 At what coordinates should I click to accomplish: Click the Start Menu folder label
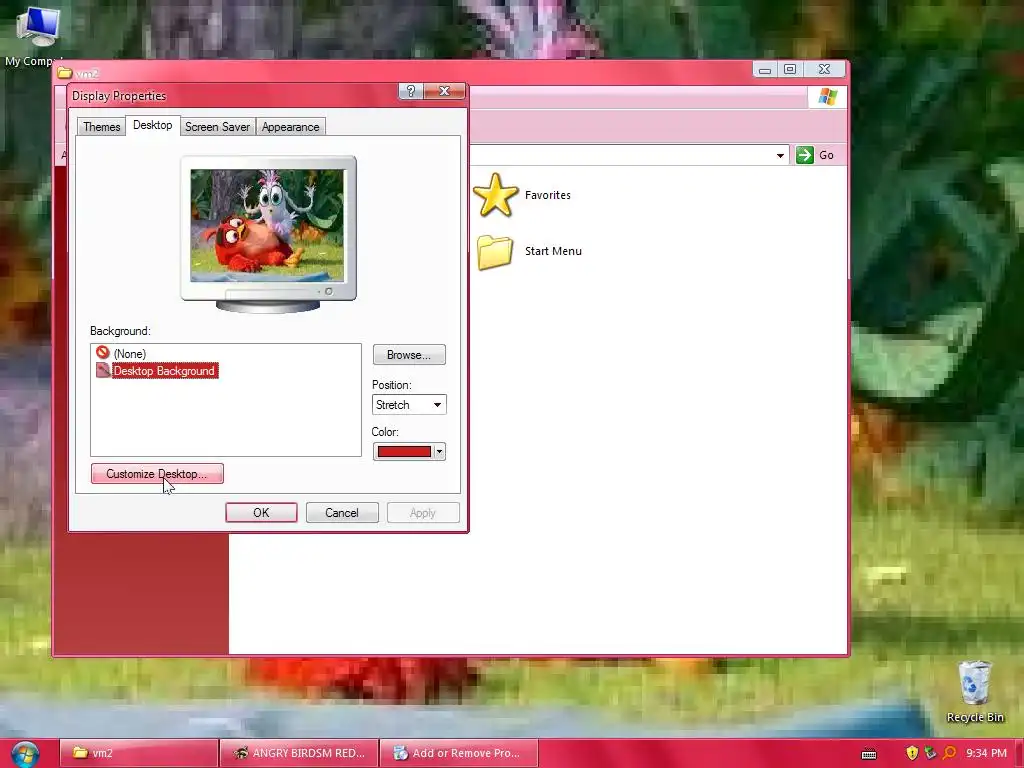click(x=553, y=251)
